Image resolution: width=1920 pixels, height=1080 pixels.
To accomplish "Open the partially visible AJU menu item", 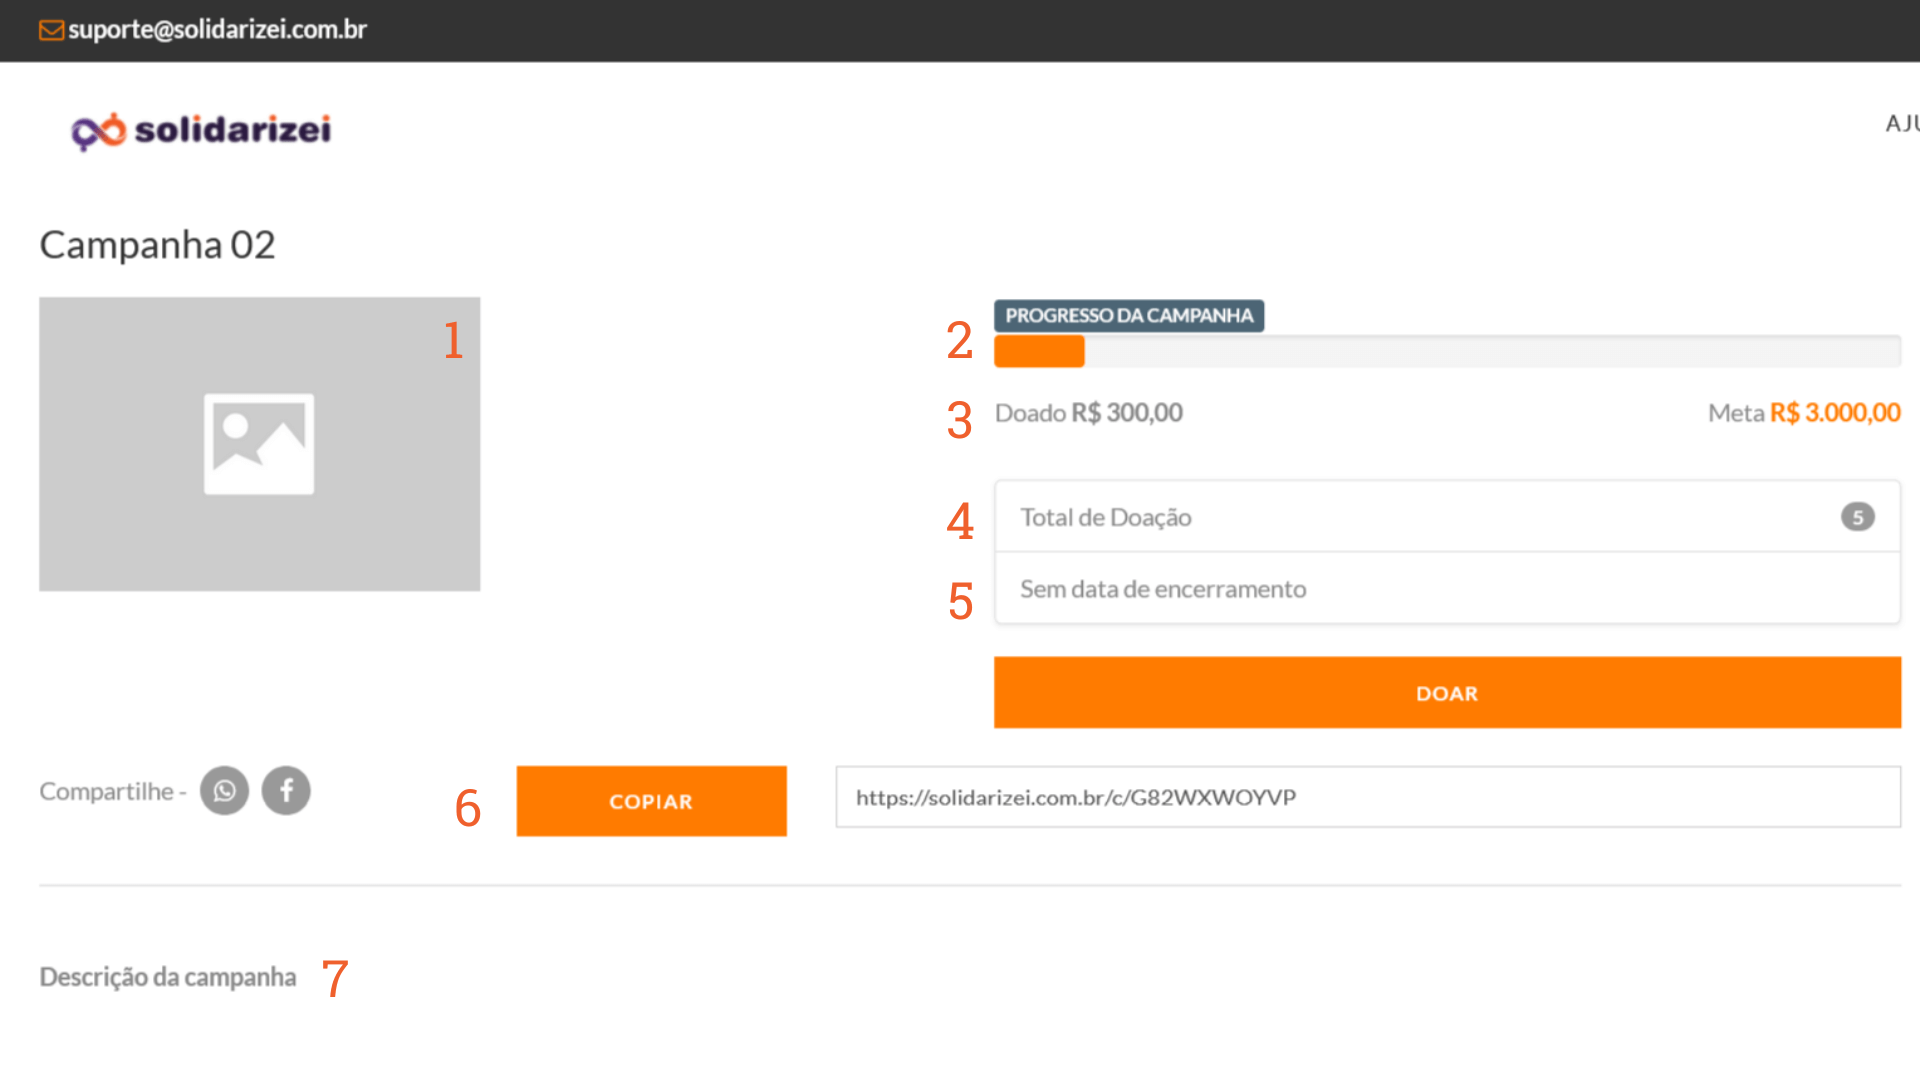I will (x=1901, y=124).
